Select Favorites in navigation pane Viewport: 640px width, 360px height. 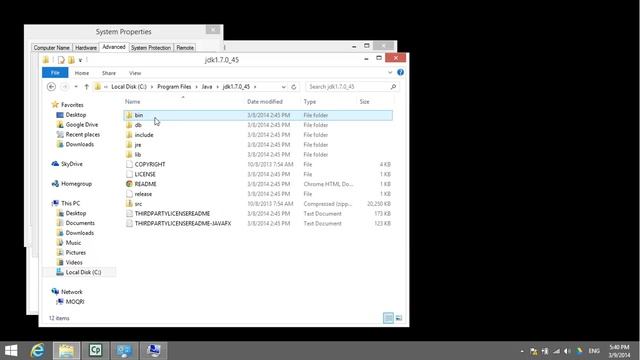(72, 105)
